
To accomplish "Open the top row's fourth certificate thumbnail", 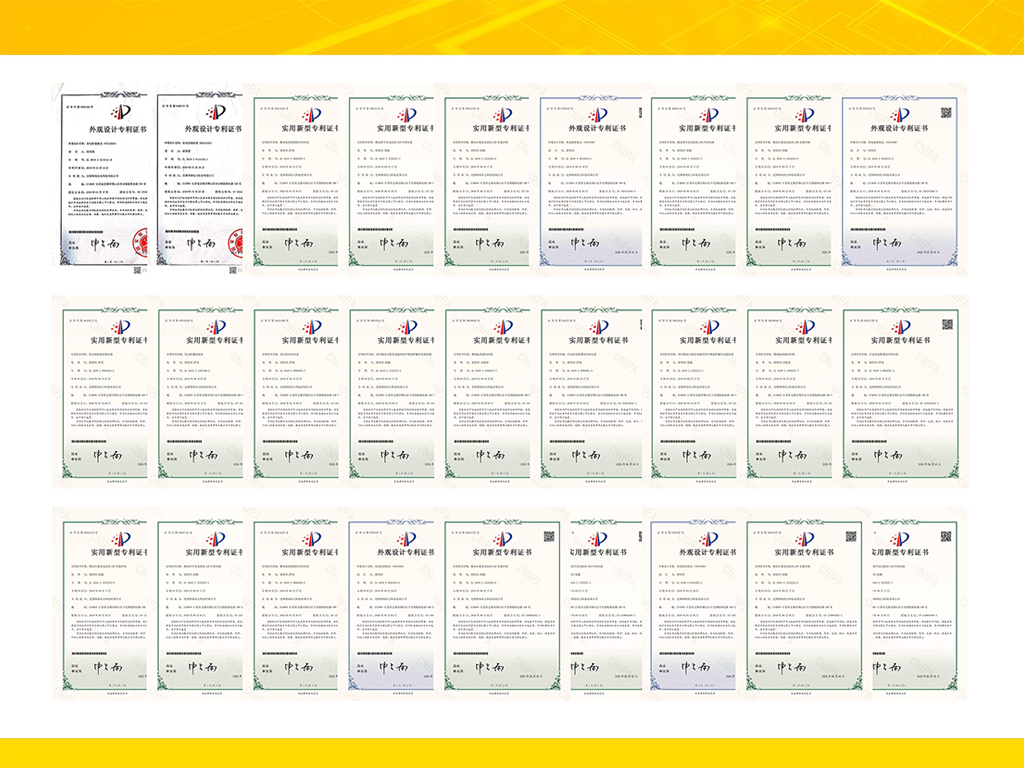I will pos(391,182).
